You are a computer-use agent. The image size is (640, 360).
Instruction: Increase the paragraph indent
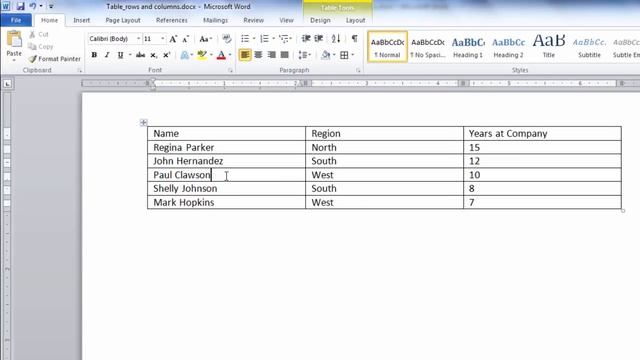click(319, 39)
